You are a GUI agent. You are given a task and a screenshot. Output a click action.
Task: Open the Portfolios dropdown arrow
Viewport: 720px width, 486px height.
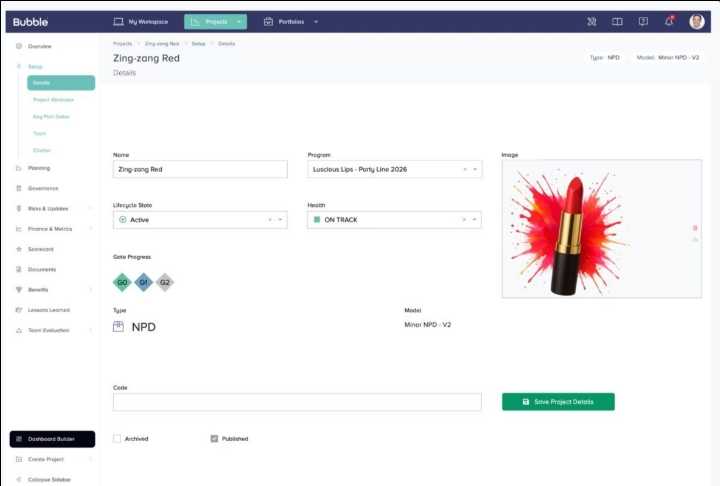click(x=316, y=22)
